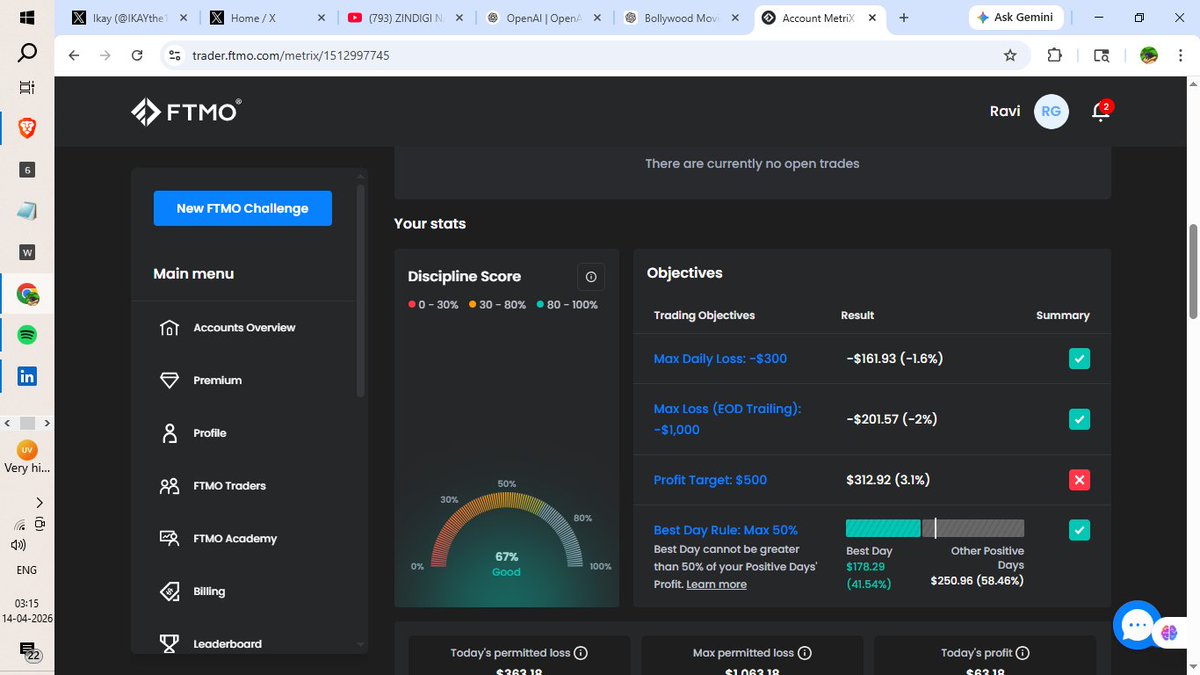Open the notifications bell
Screen dimensions: 1200x675
(1101, 111)
